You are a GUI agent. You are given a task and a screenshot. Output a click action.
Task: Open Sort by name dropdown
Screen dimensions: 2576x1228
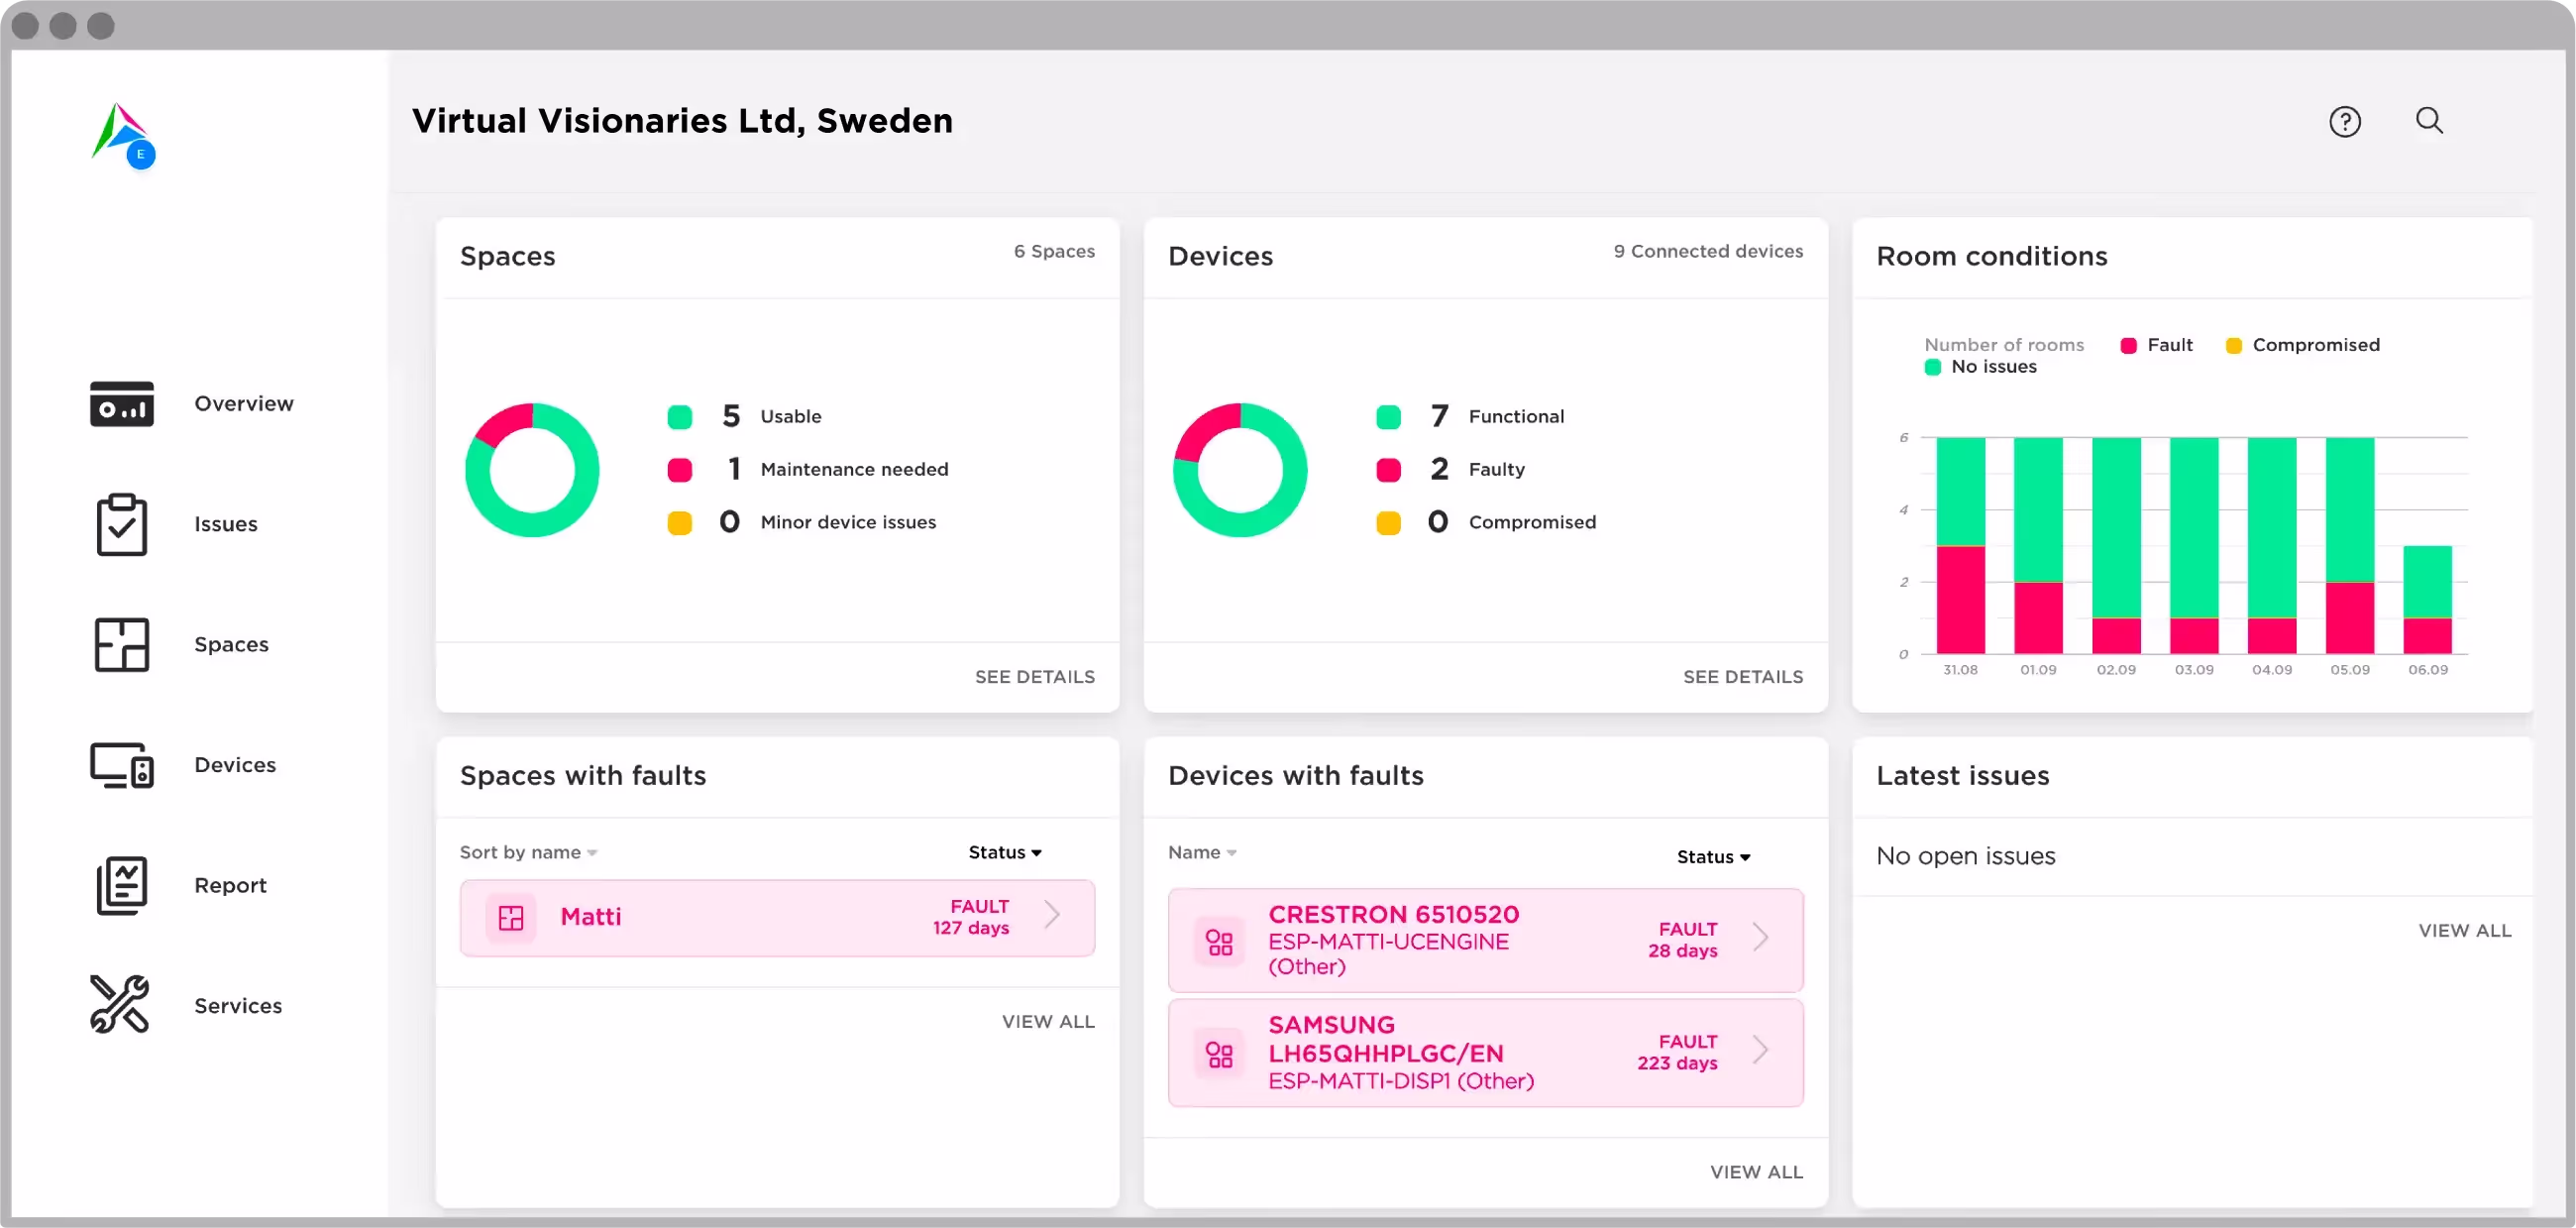[528, 852]
